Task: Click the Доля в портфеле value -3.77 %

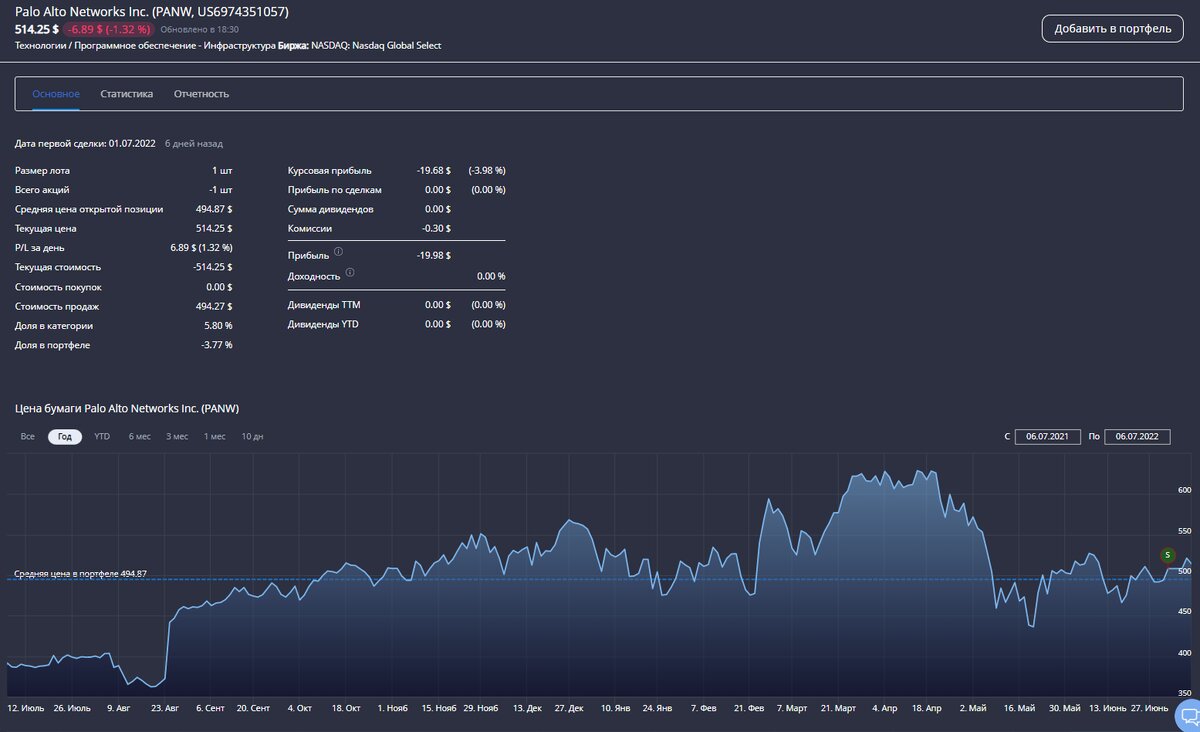Action: pyautogui.click(x=216, y=345)
